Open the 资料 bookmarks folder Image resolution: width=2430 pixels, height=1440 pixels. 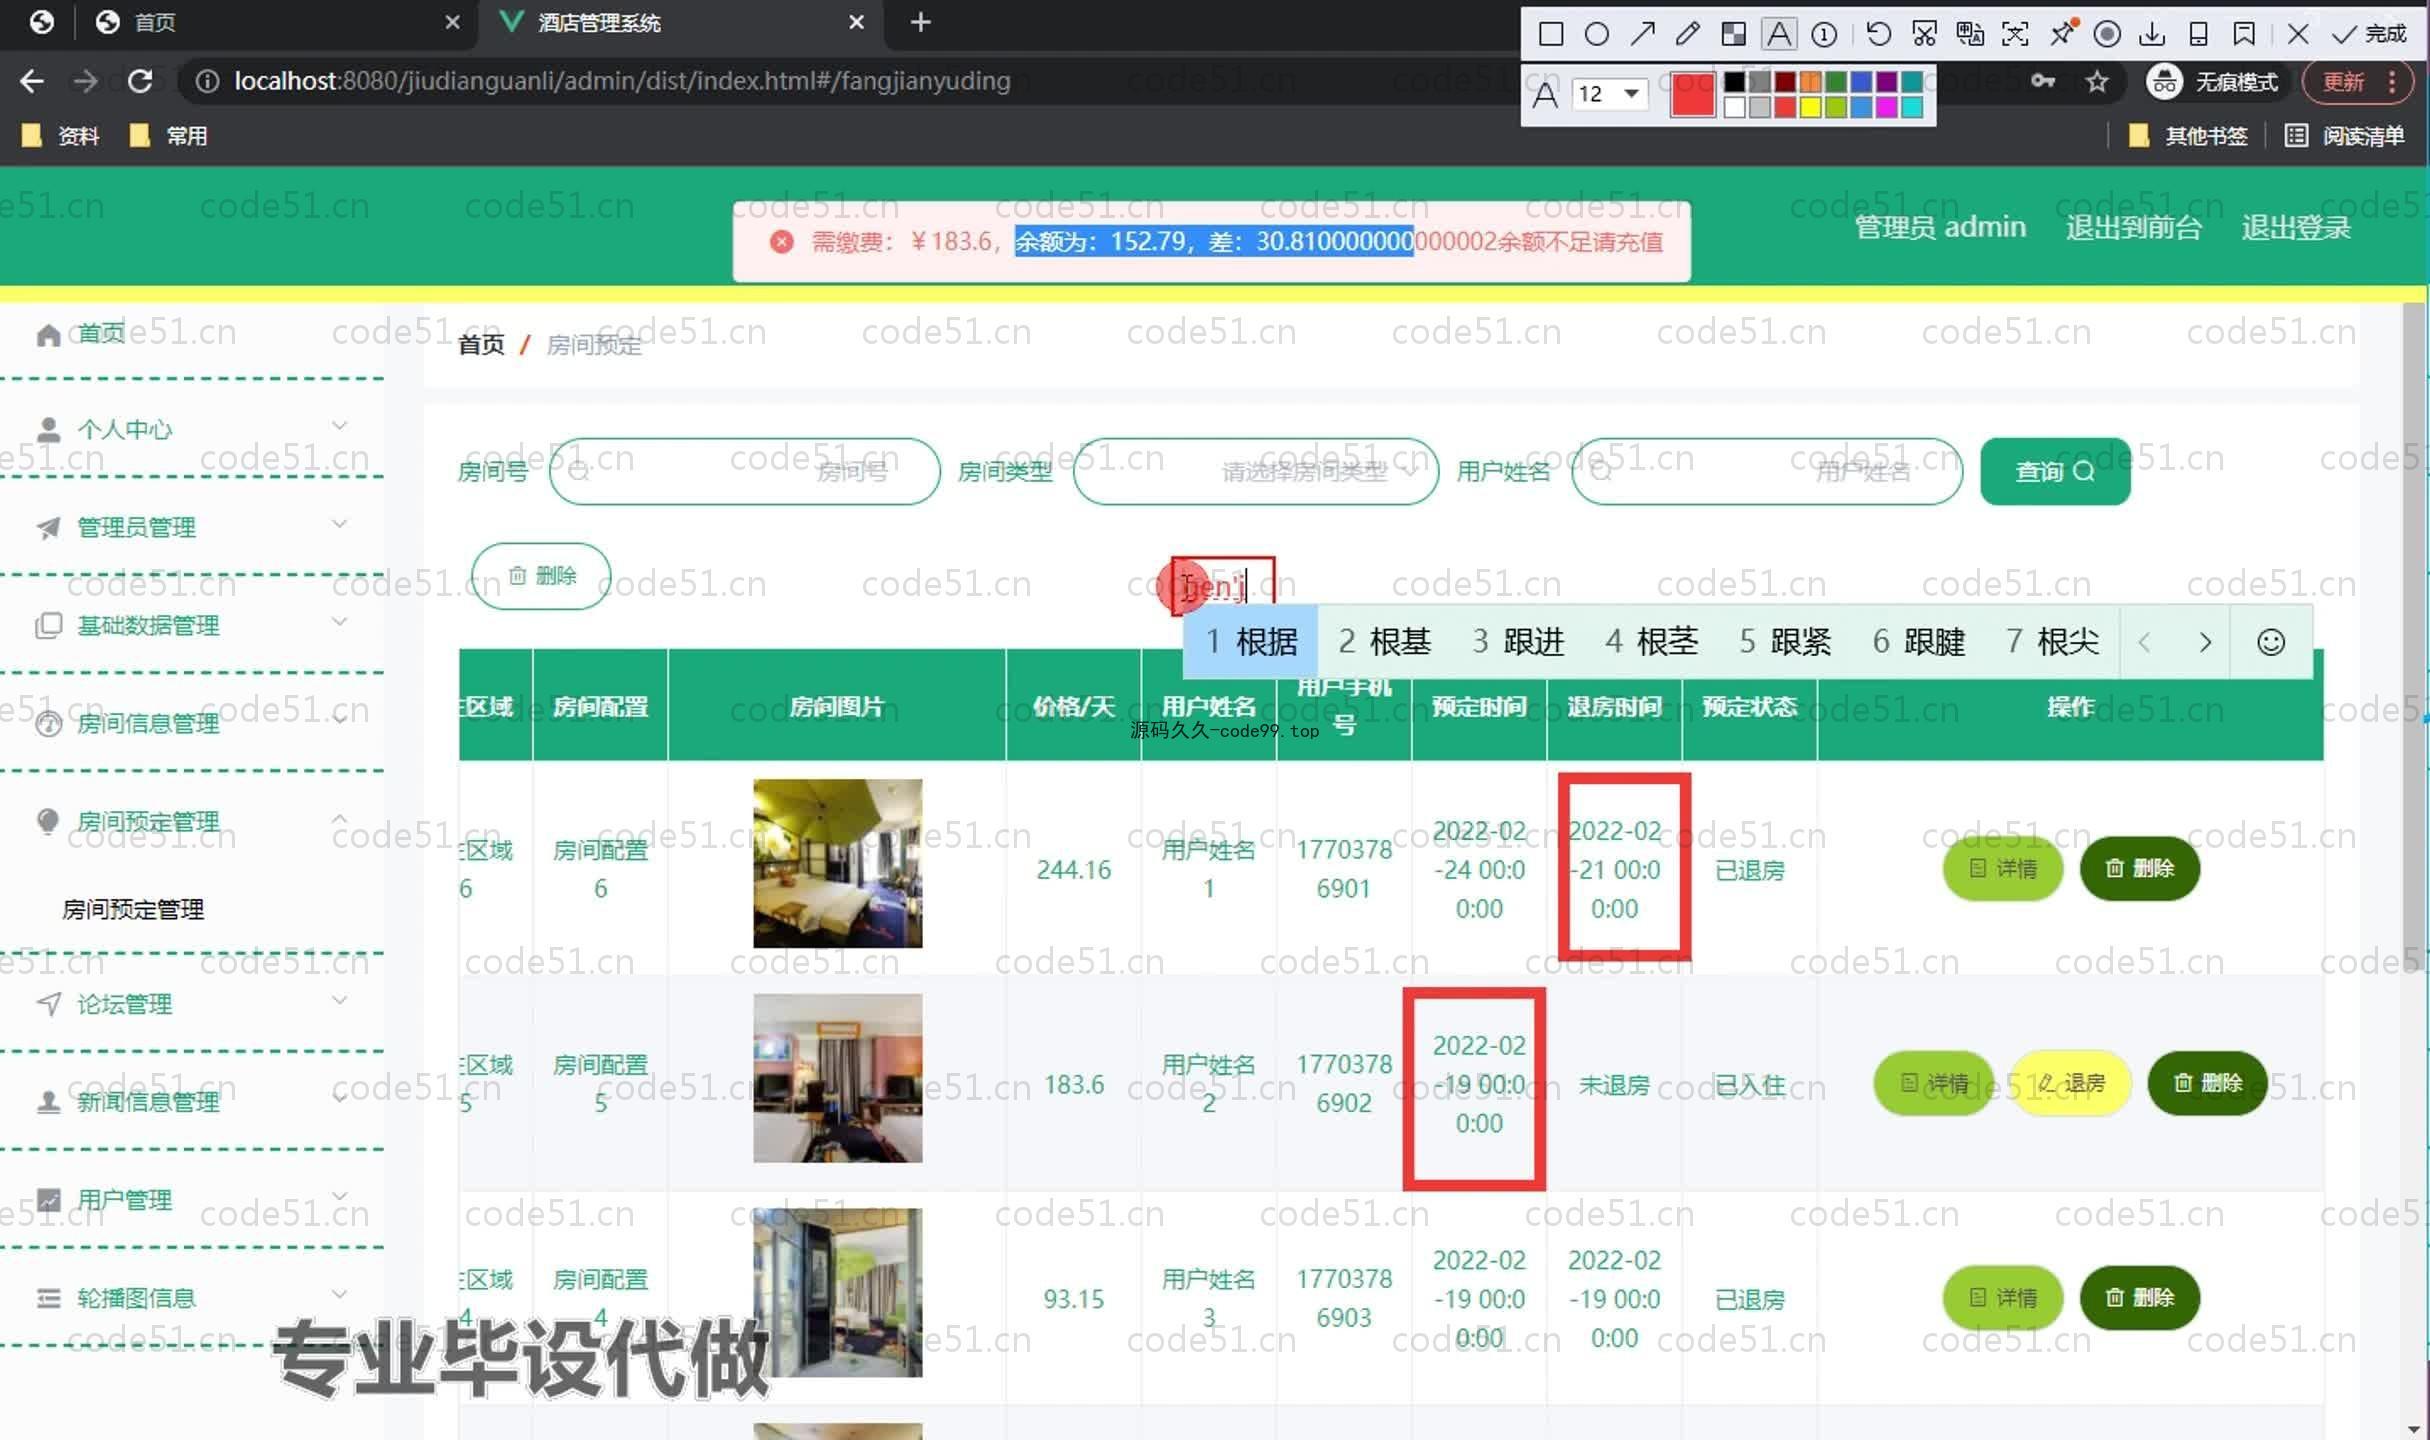[60, 136]
